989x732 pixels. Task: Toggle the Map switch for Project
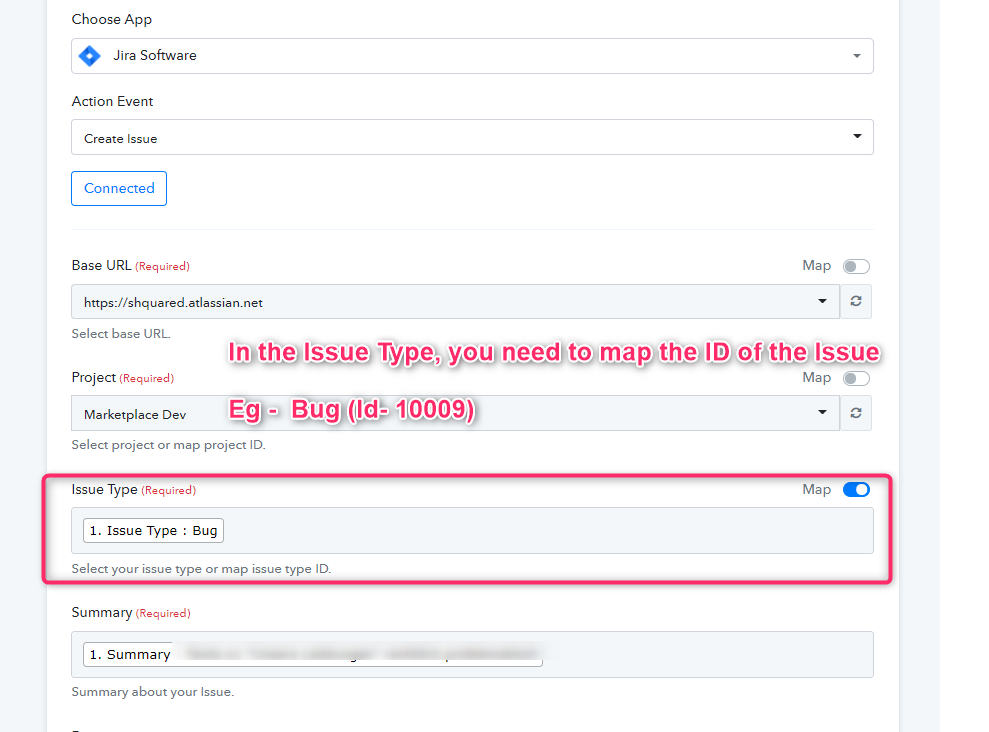[856, 378]
